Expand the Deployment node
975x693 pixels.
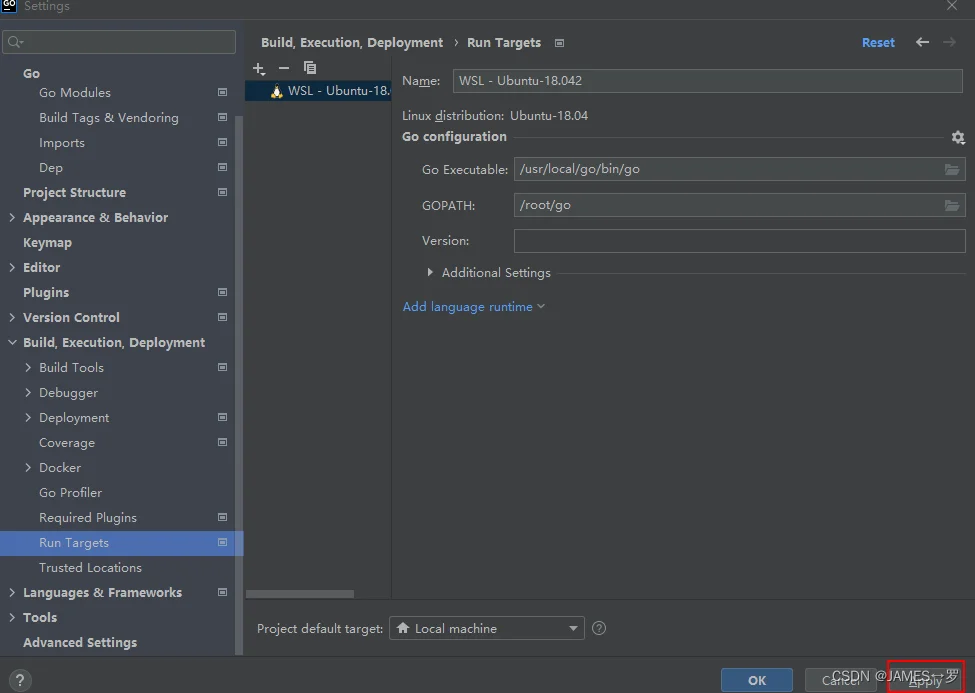point(28,417)
